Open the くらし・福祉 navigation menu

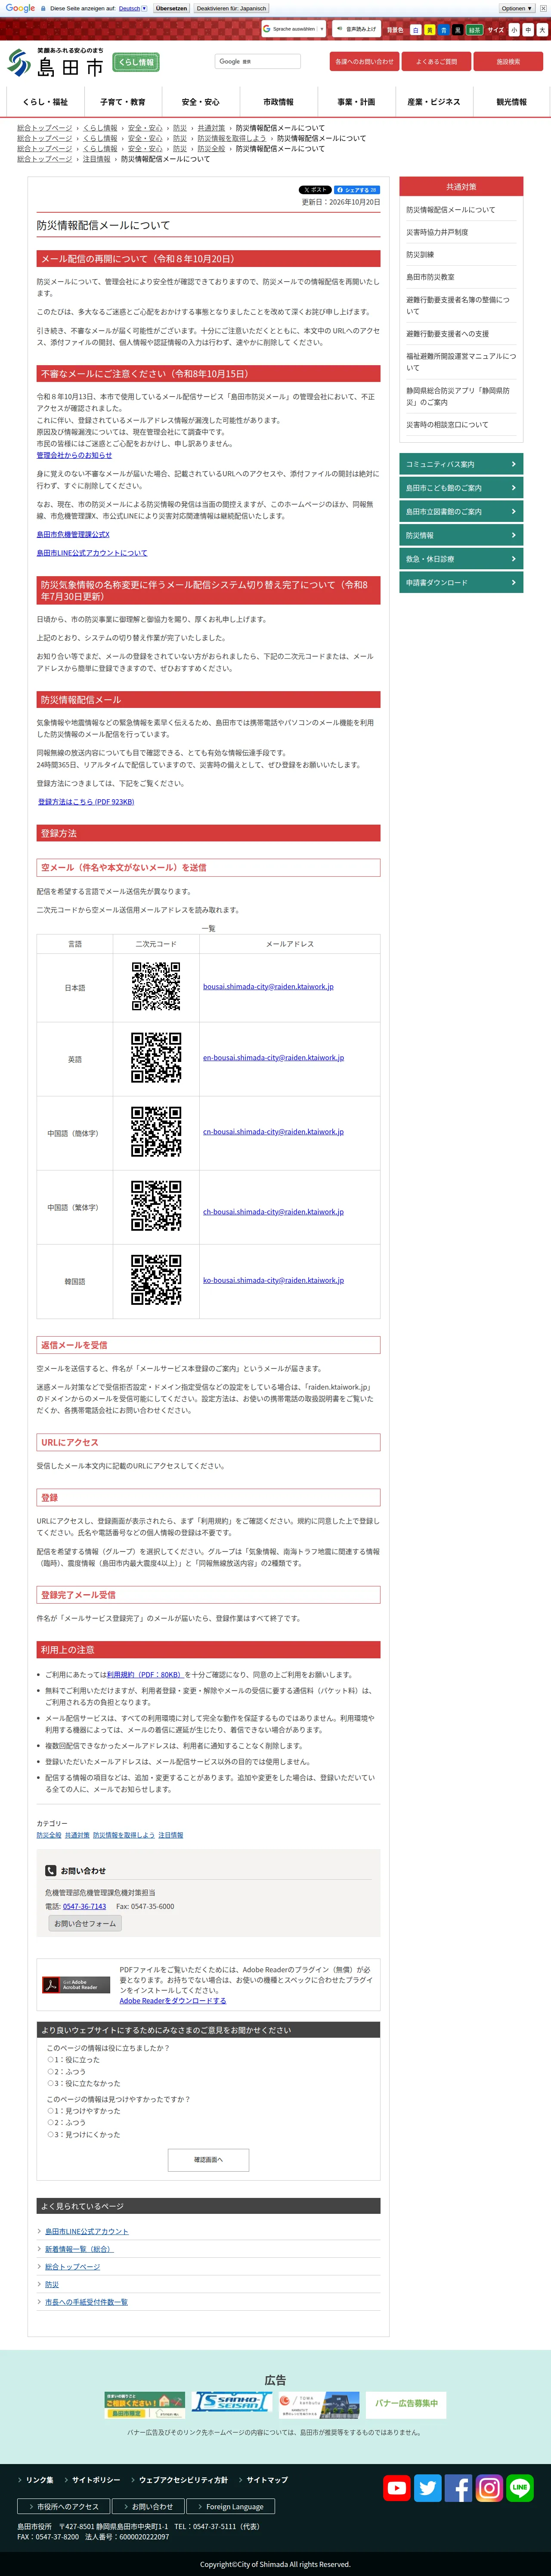(45, 102)
